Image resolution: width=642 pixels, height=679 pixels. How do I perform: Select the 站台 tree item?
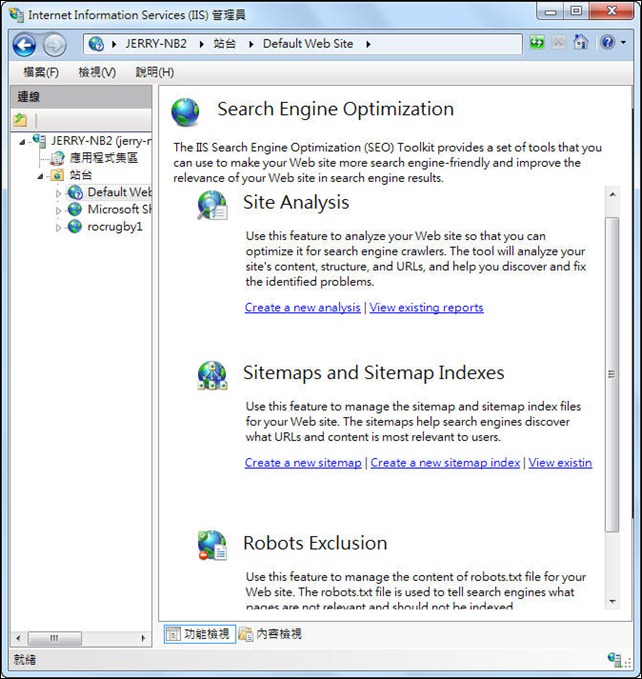[x=81, y=175]
